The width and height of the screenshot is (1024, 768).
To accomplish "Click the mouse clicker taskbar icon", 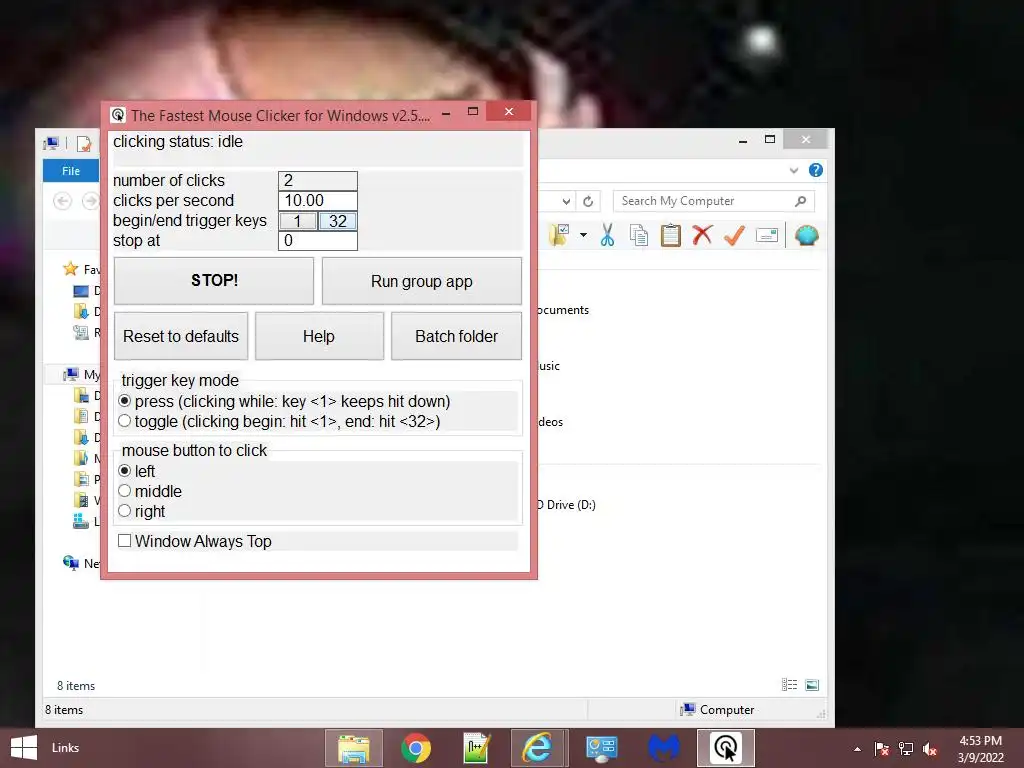I will [x=726, y=748].
